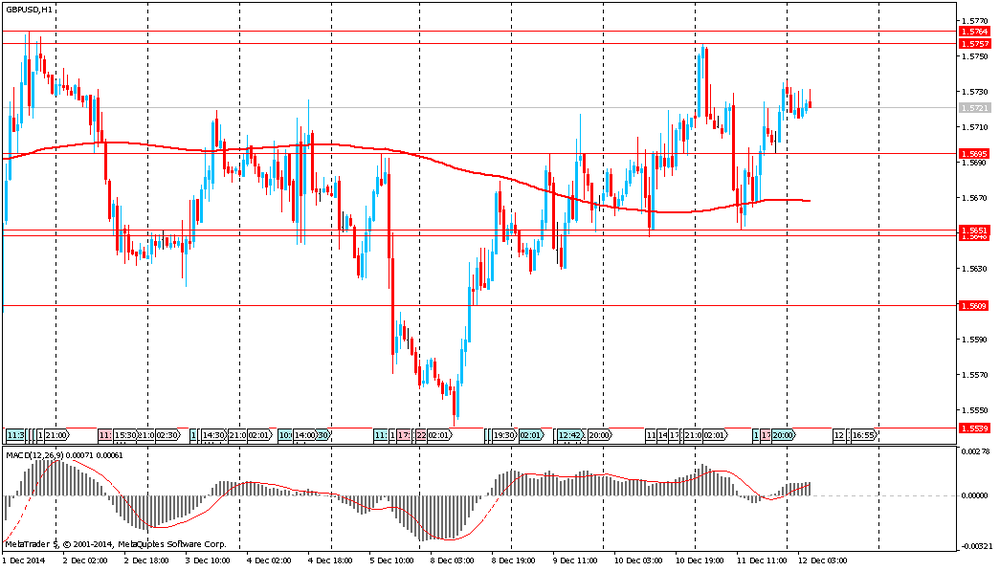Click the 1.5539 bottom level price tag
The width and height of the screenshot is (1000, 571).
973,428
